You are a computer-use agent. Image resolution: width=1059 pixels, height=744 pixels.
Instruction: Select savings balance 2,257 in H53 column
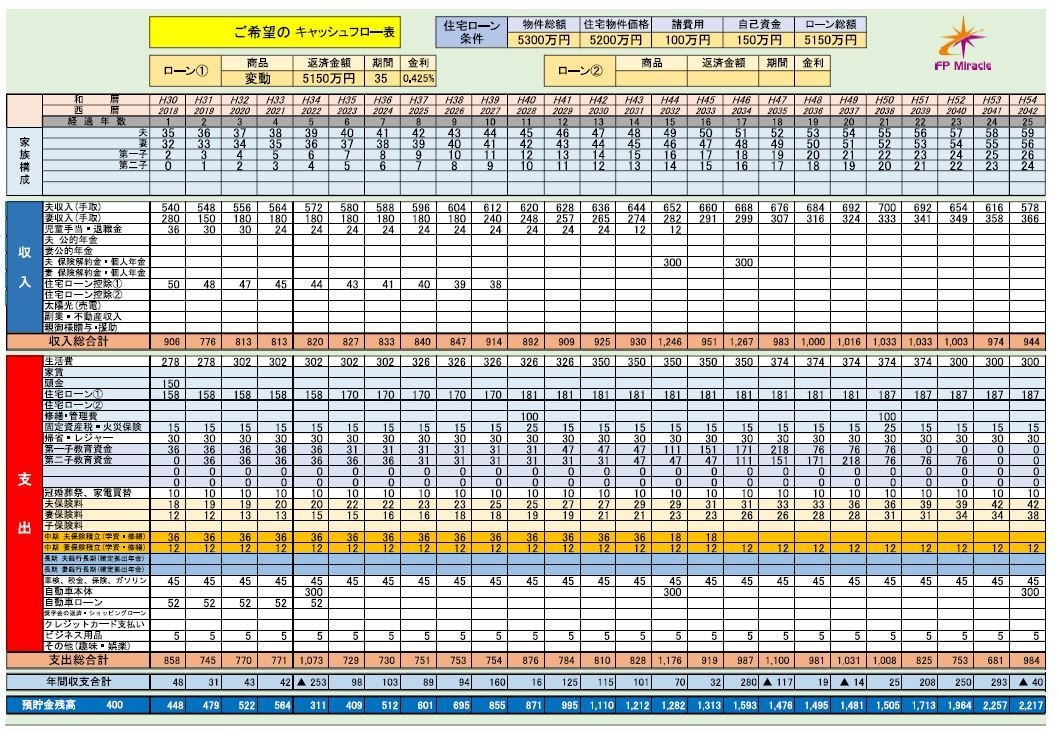click(991, 706)
